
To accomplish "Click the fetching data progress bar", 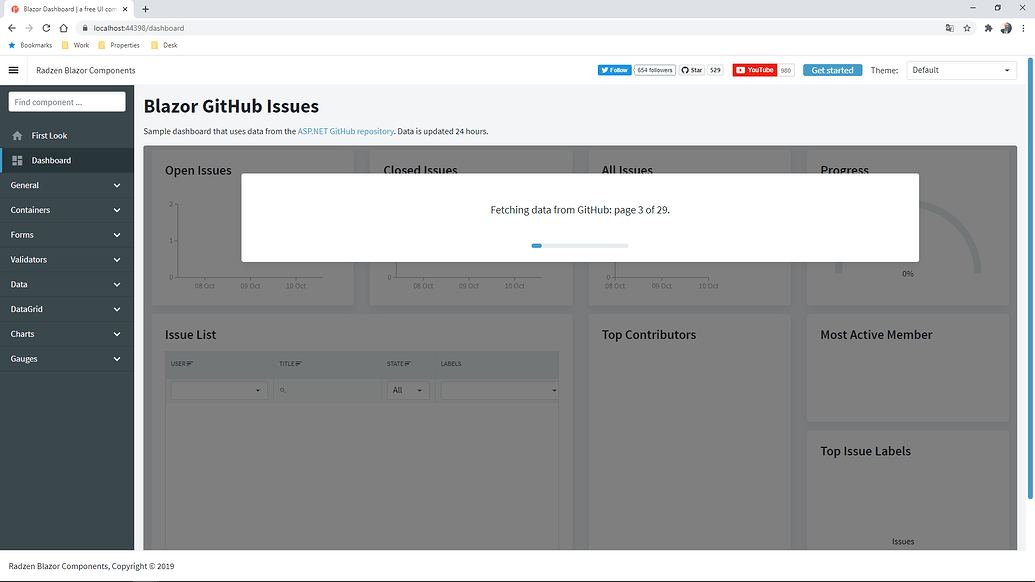I will pyautogui.click(x=579, y=245).
